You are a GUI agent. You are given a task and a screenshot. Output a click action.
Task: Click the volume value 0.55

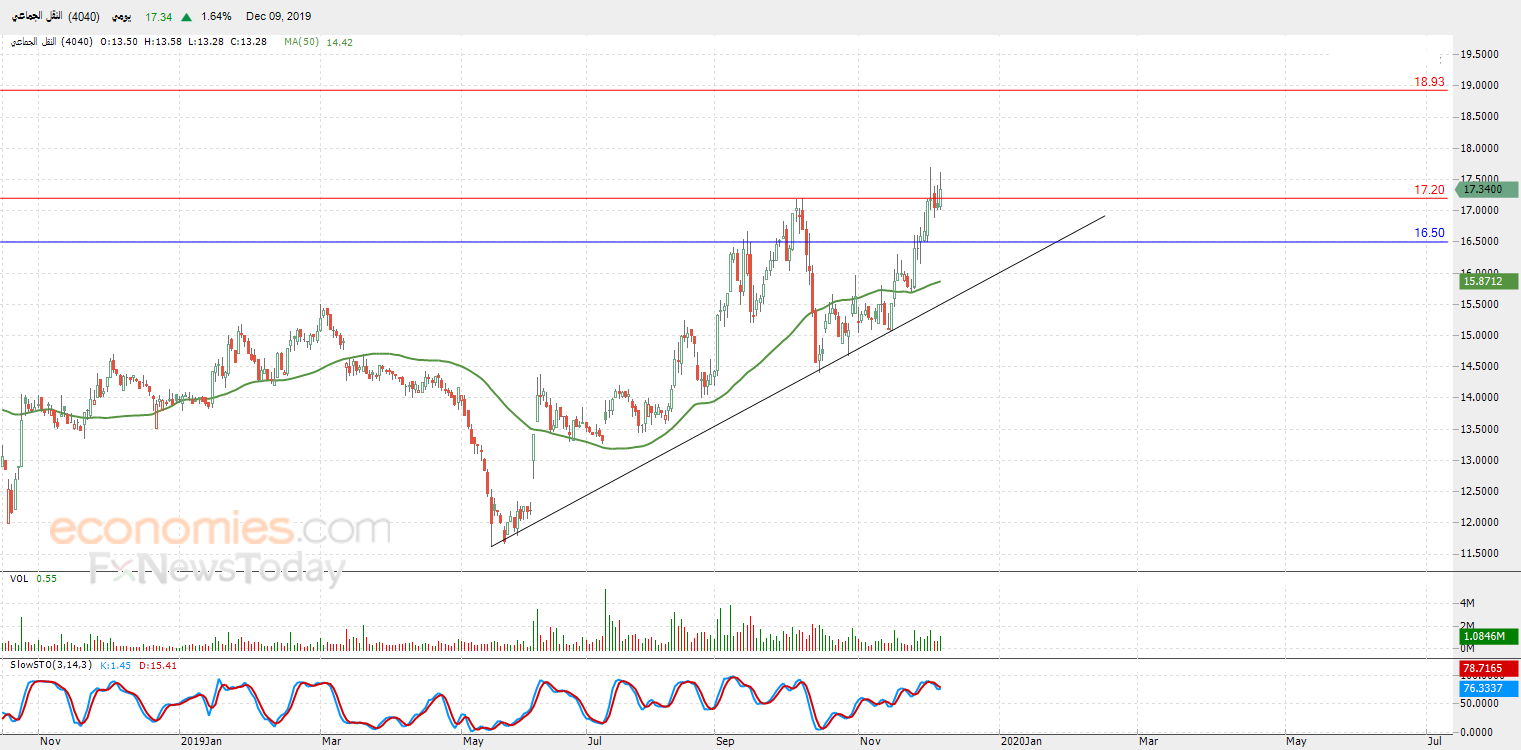tap(47, 578)
